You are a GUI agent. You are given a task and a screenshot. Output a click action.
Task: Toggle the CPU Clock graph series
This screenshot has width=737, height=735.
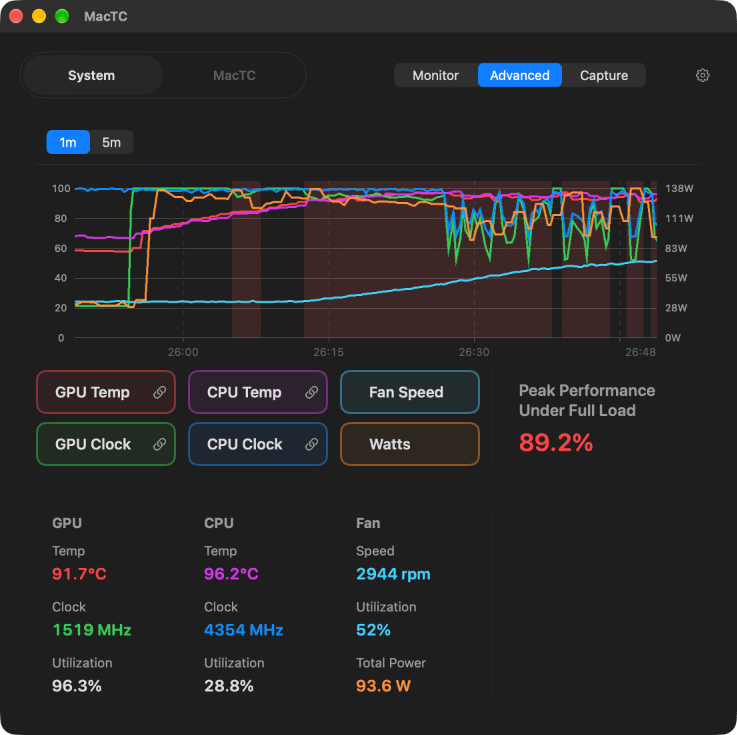(x=258, y=444)
